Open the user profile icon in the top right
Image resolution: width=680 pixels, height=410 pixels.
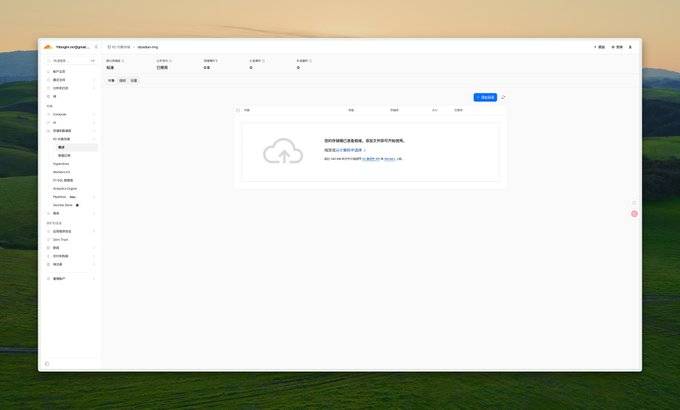(x=630, y=47)
